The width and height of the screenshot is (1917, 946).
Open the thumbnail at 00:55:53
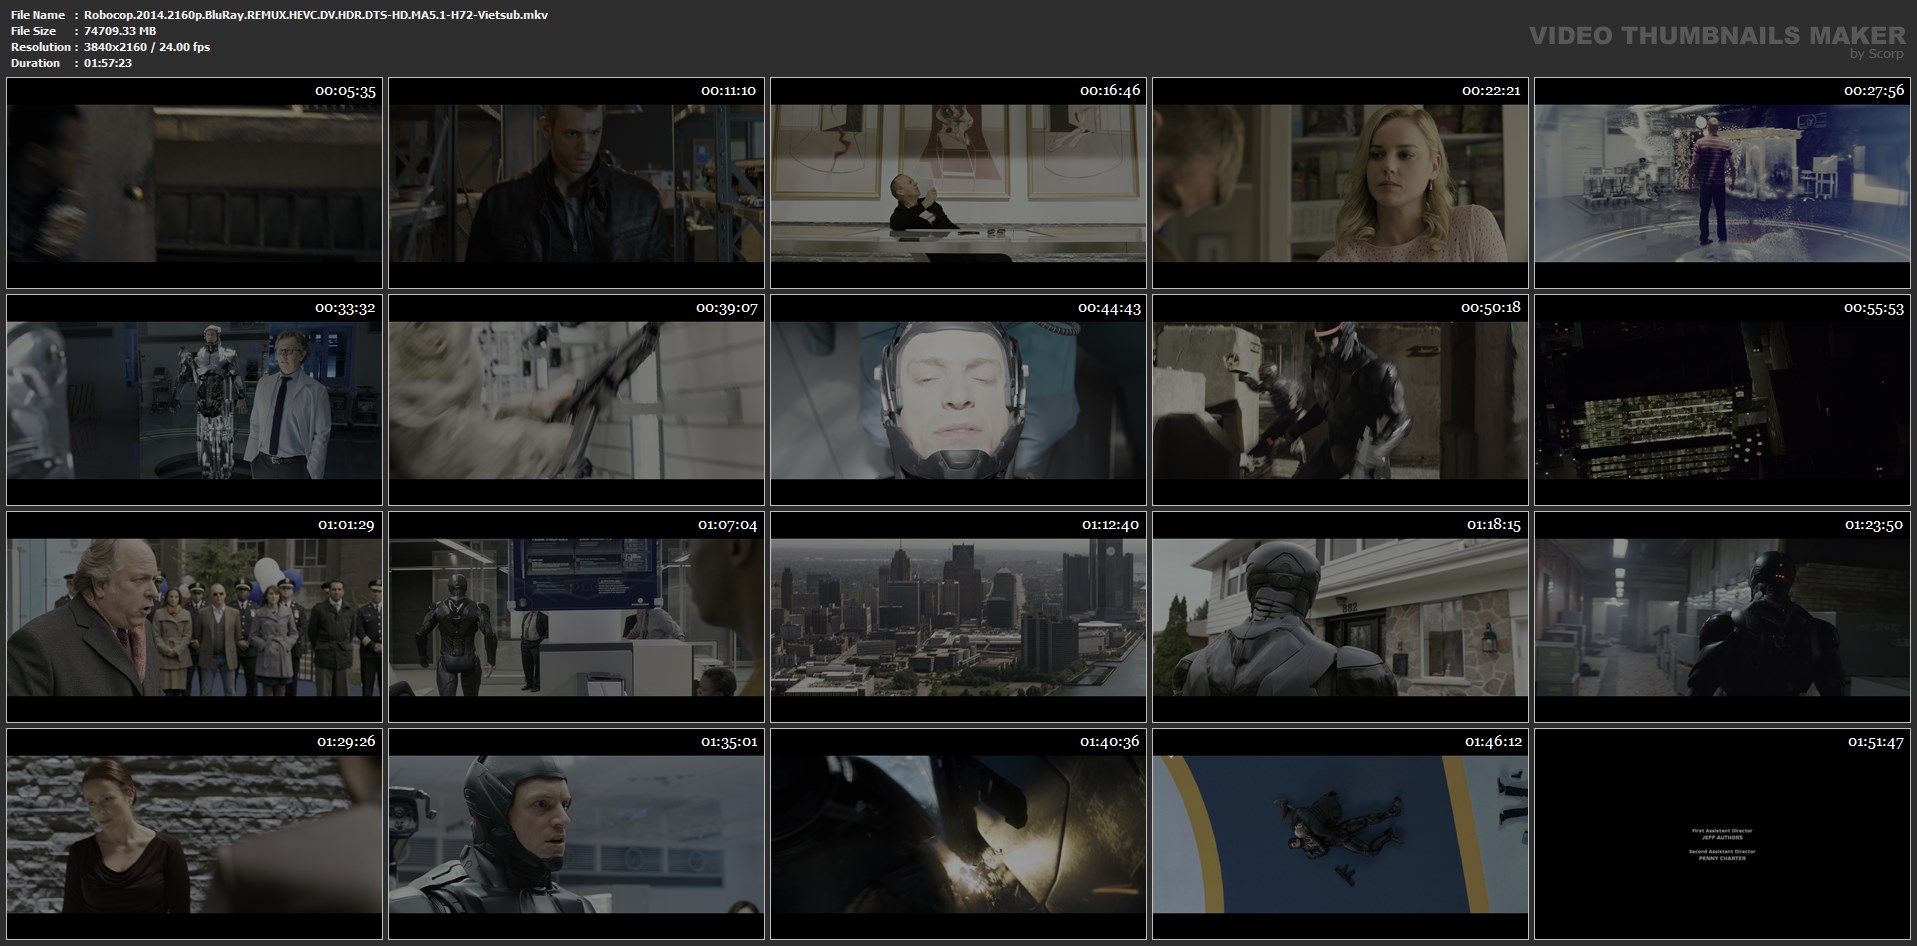(x=1722, y=400)
